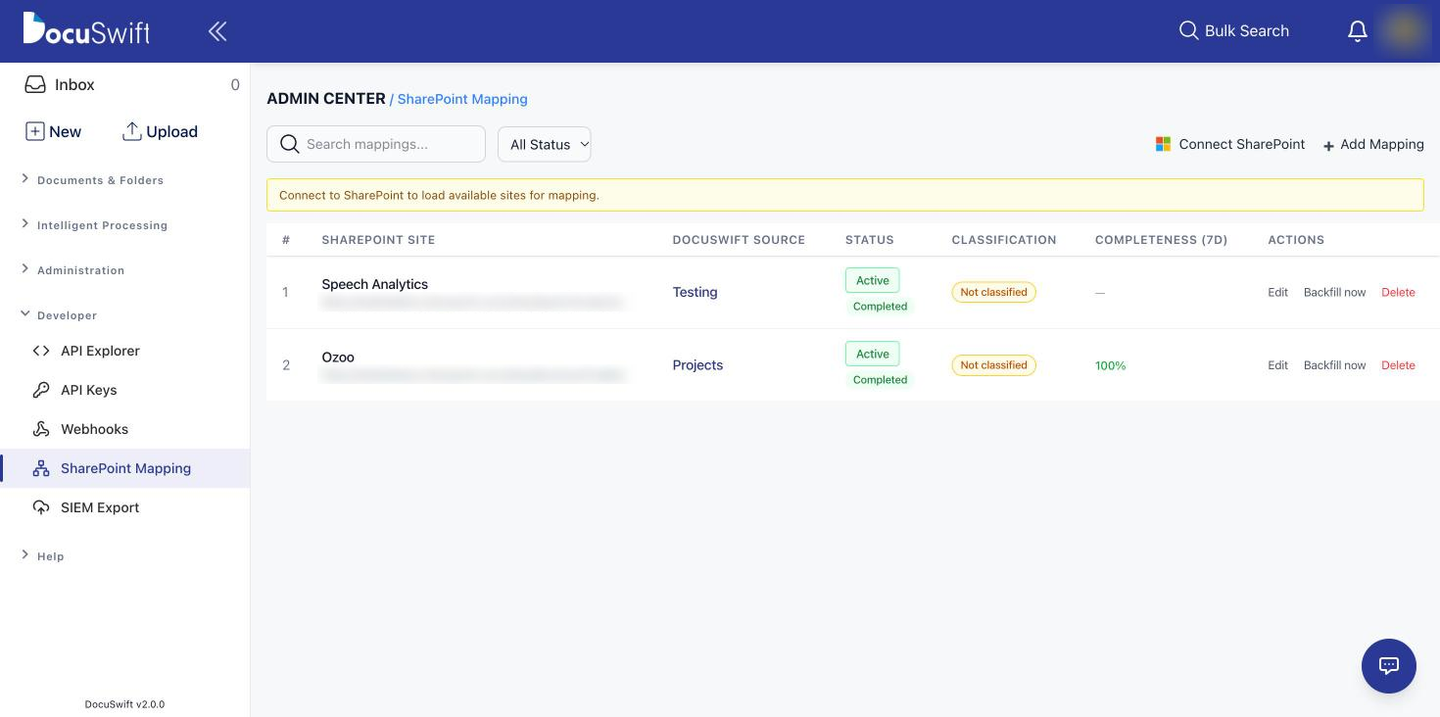Click the Upload arrow icon
1440x717 pixels.
[x=131, y=131]
